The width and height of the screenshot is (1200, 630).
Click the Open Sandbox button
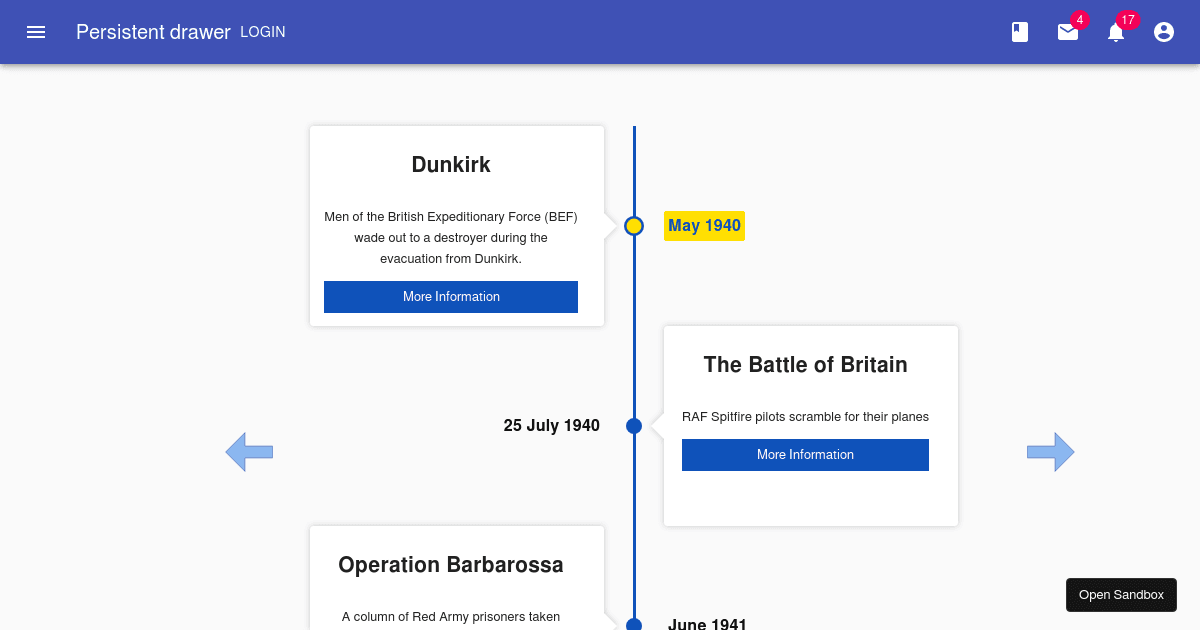pos(1121,594)
